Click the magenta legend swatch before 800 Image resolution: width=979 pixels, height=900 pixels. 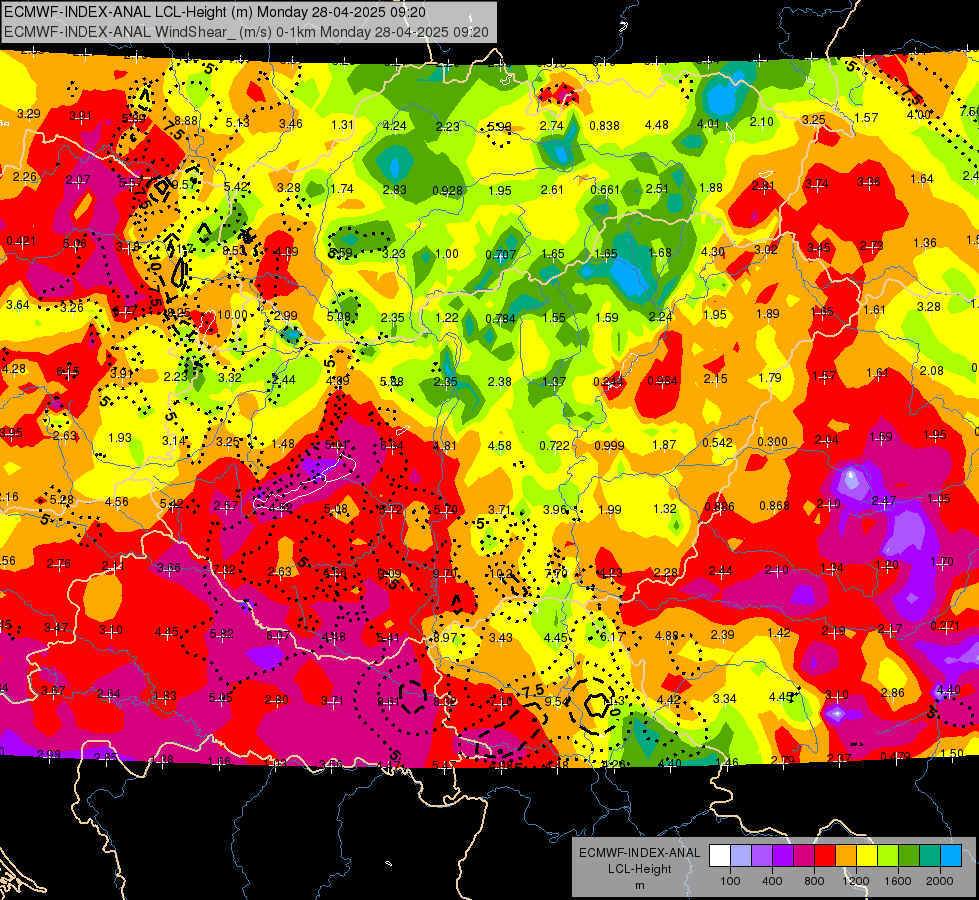click(x=804, y=856)
